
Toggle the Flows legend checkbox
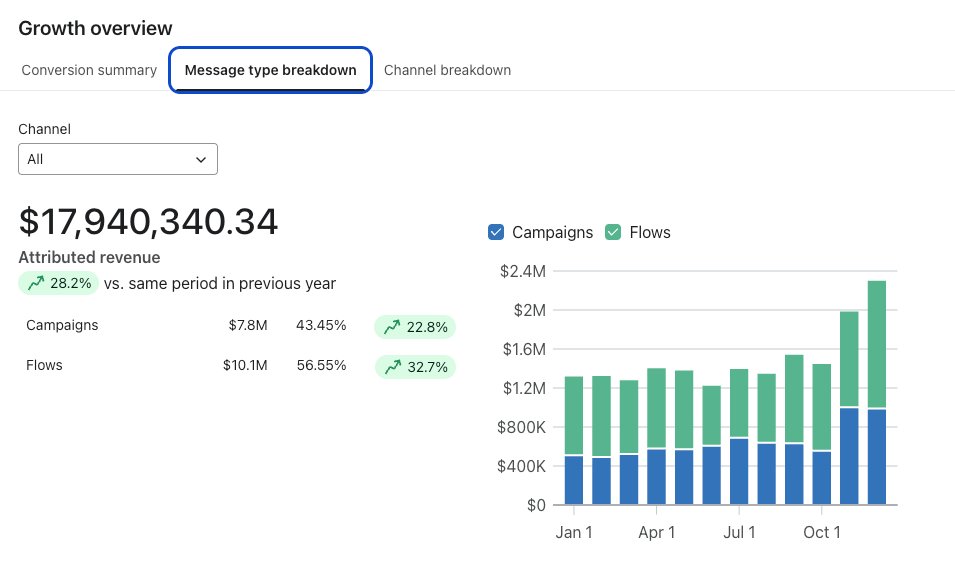coord(612,232)
